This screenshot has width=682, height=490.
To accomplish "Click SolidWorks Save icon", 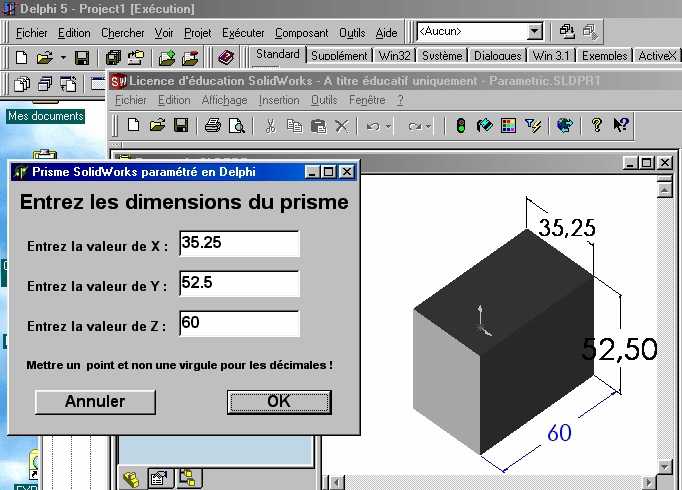I will pos(181,126).
